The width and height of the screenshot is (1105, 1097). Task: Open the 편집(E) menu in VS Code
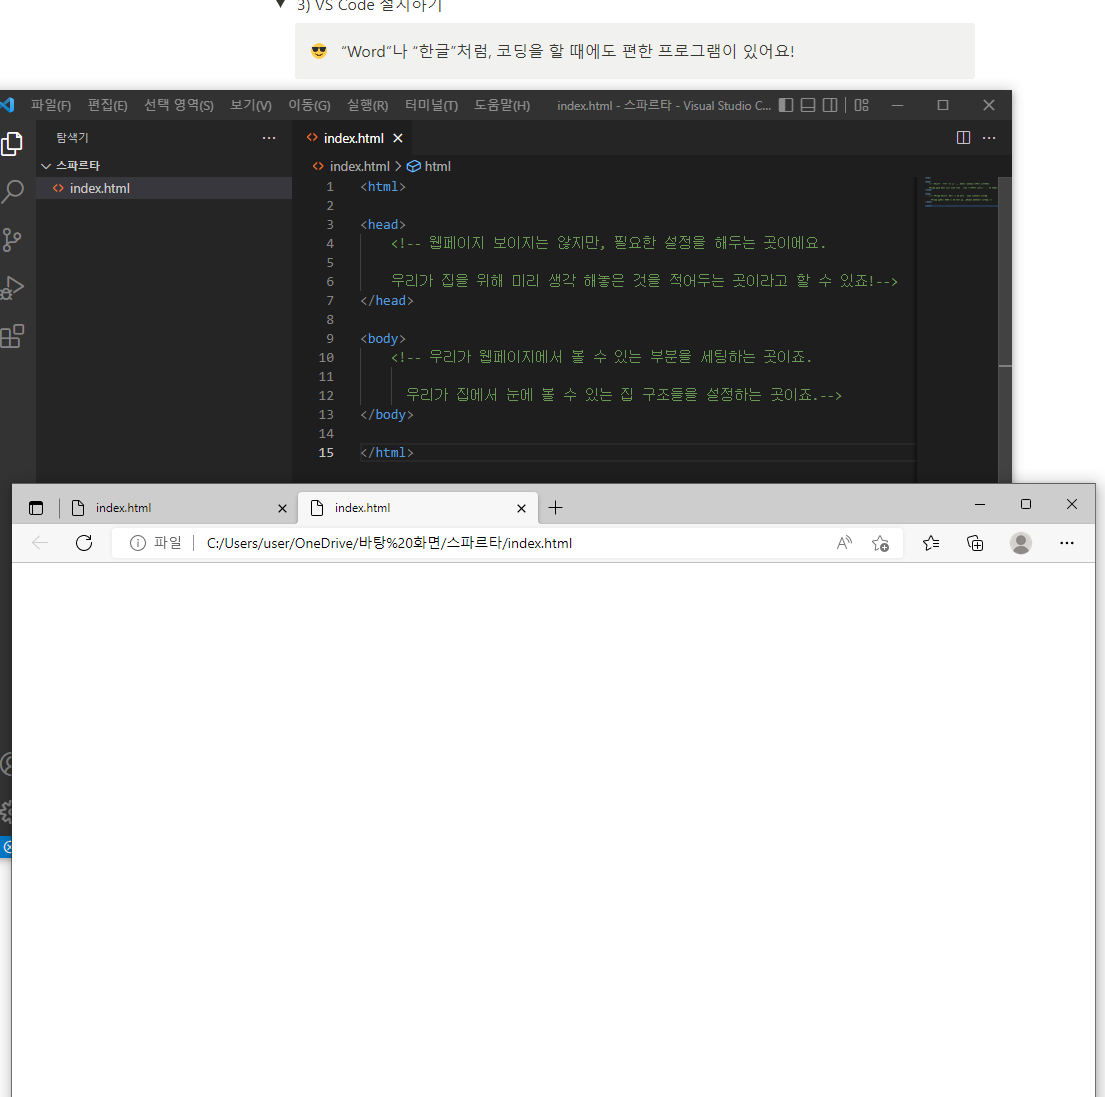point(107,105)
